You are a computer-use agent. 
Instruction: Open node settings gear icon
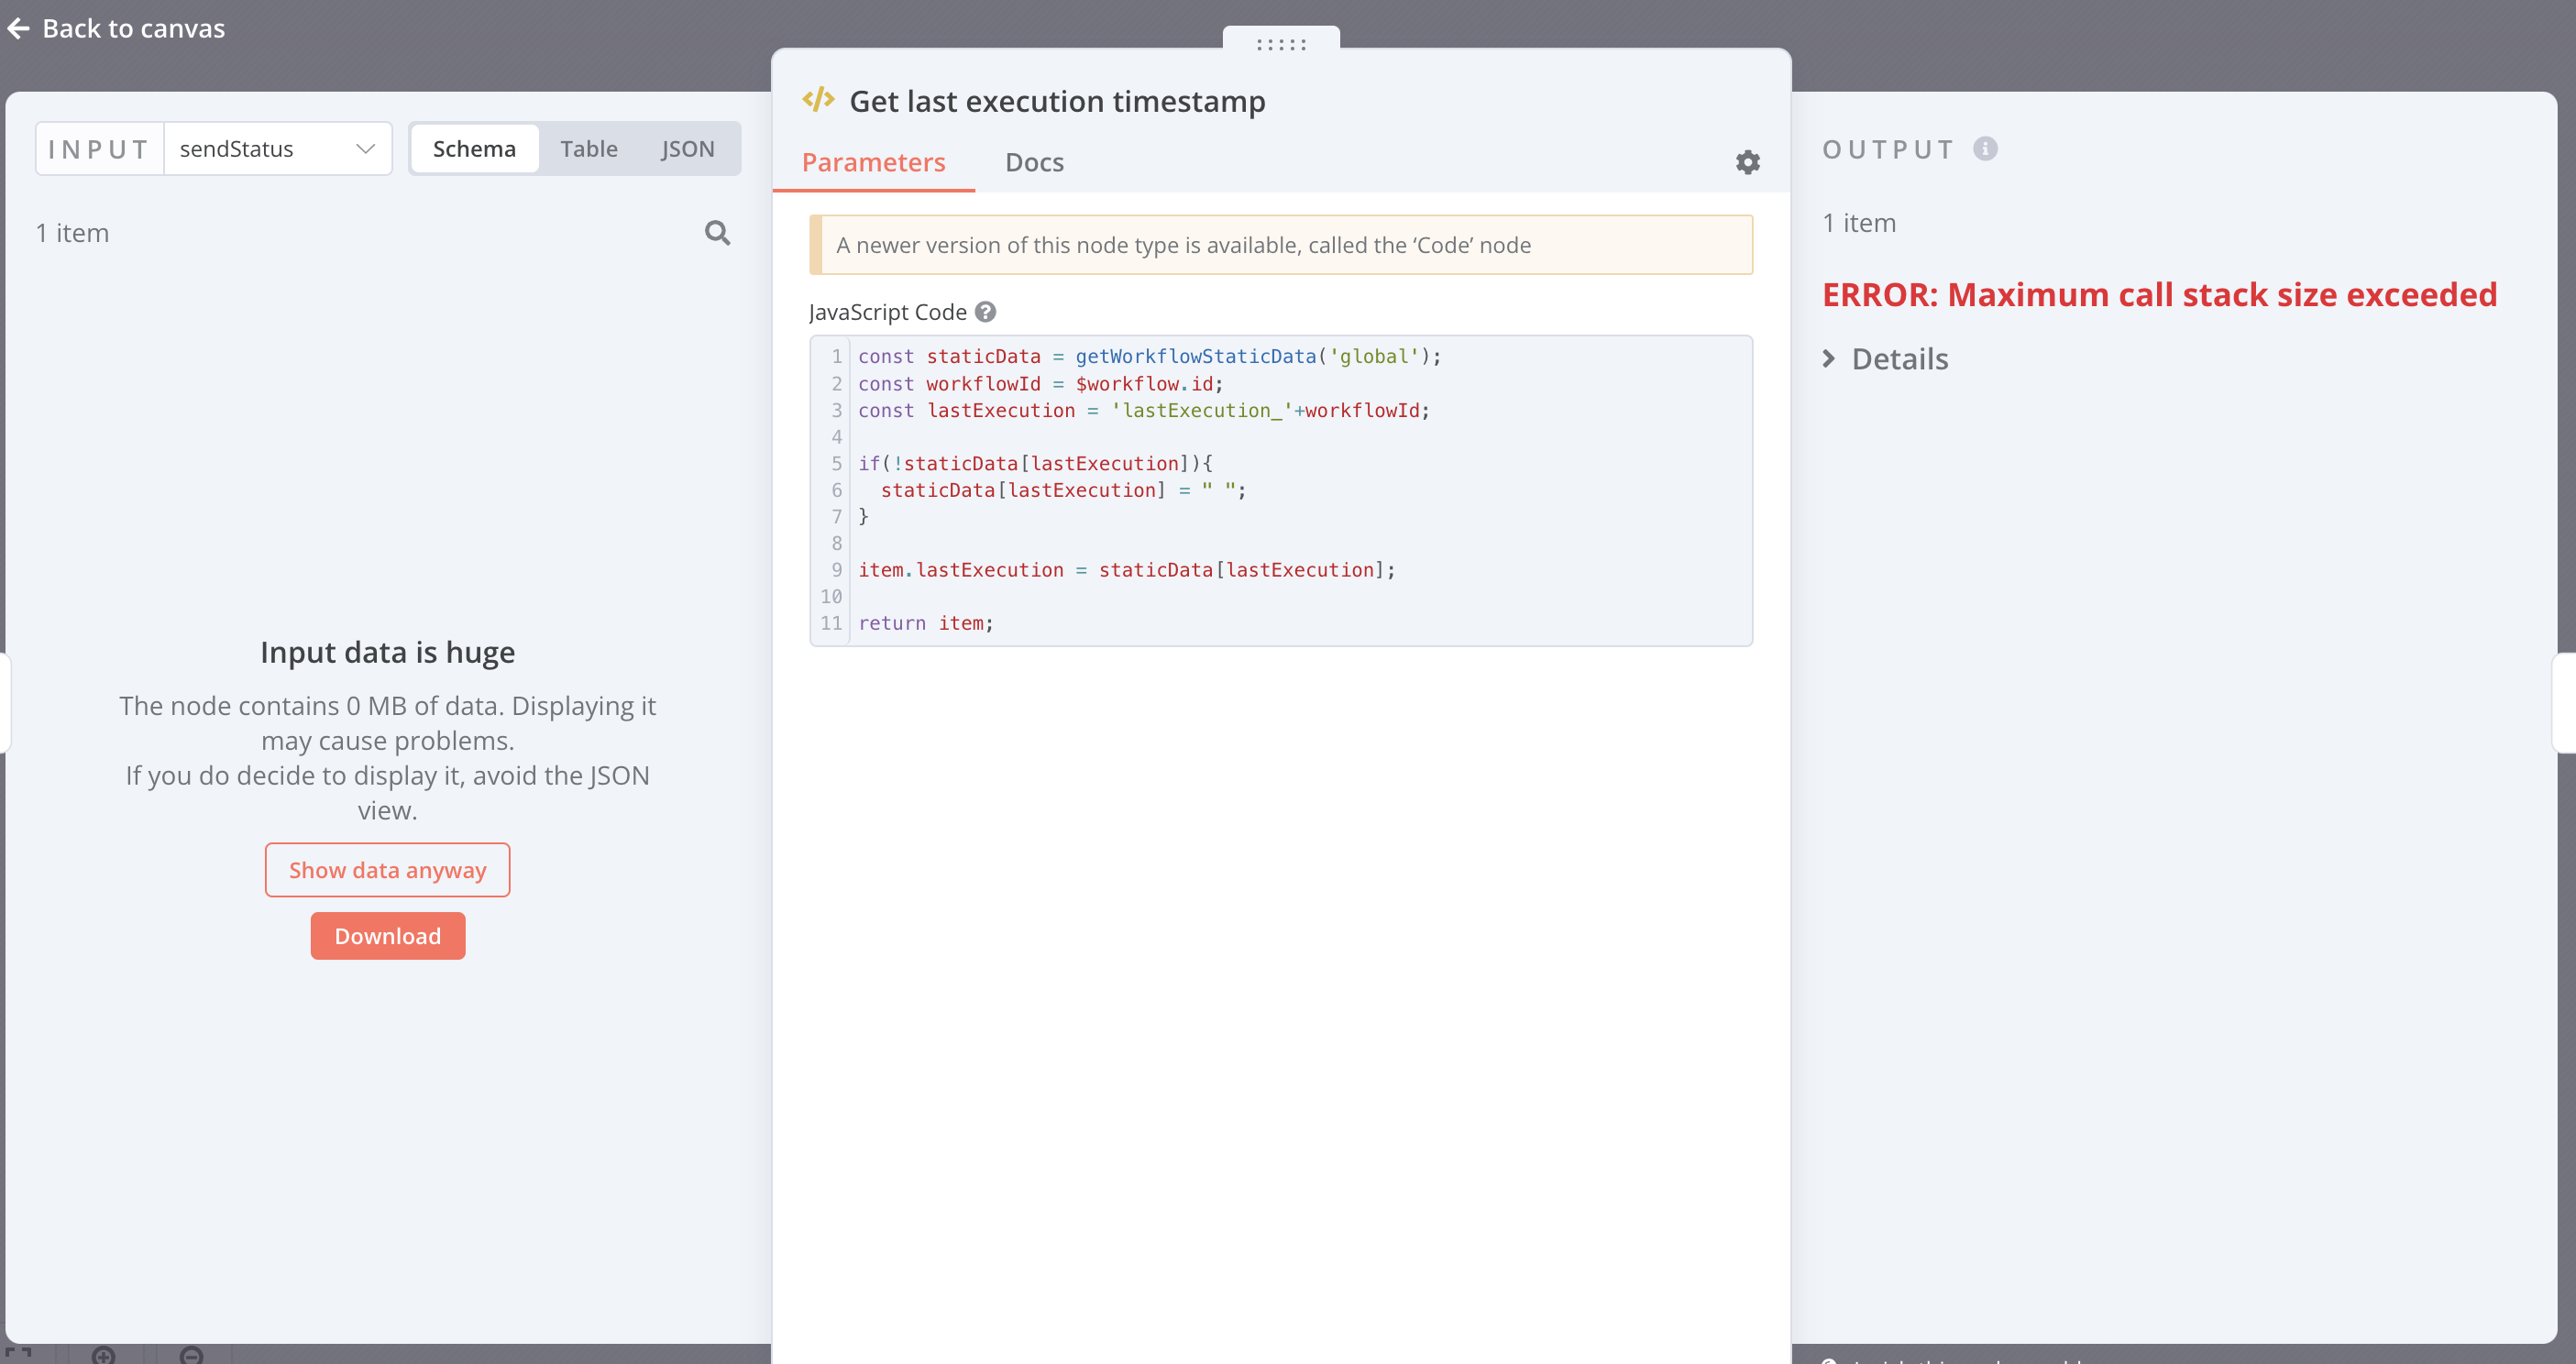point(1747,162)
